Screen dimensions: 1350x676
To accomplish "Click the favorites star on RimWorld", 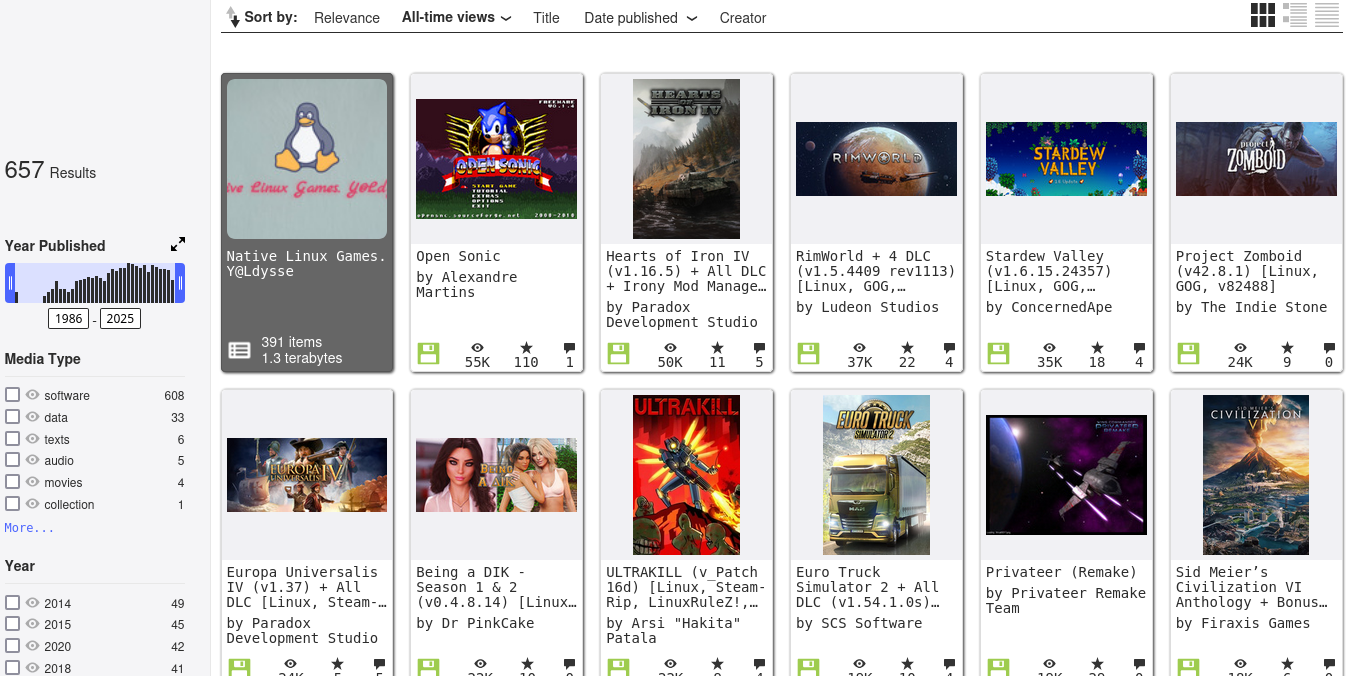I will pos(907,348).
